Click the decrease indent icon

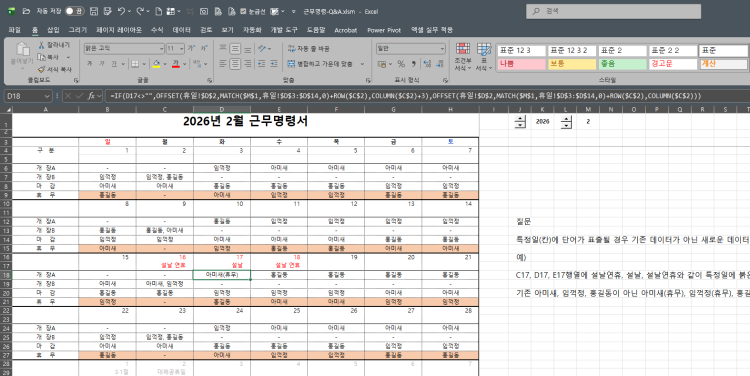click(x=261, y=64)
